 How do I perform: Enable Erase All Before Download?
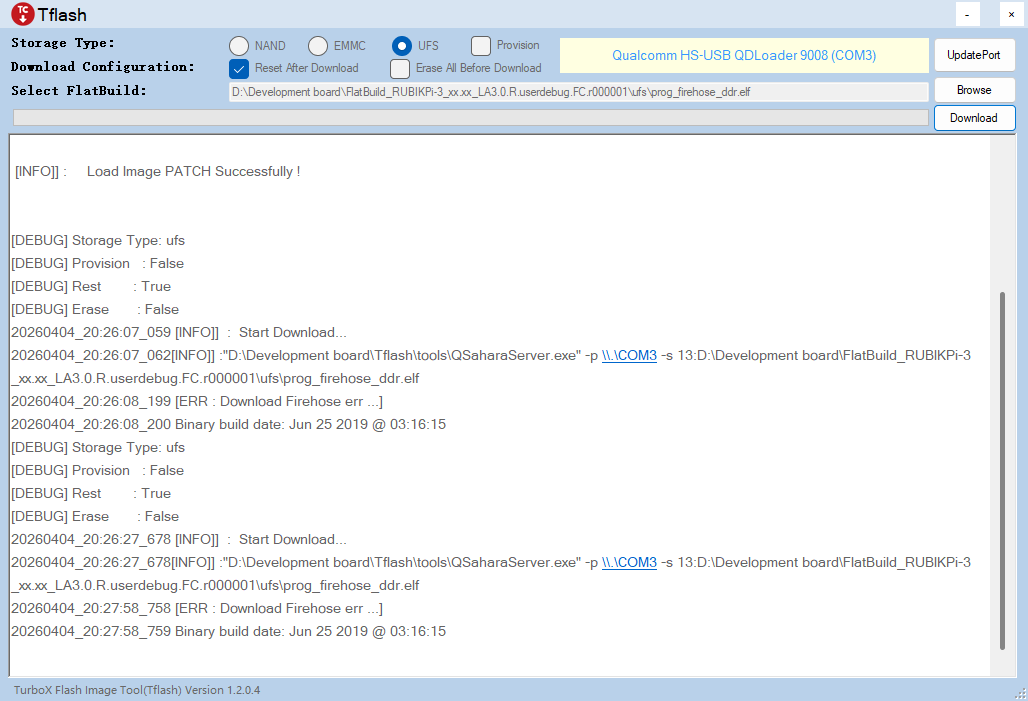point(400,68)
